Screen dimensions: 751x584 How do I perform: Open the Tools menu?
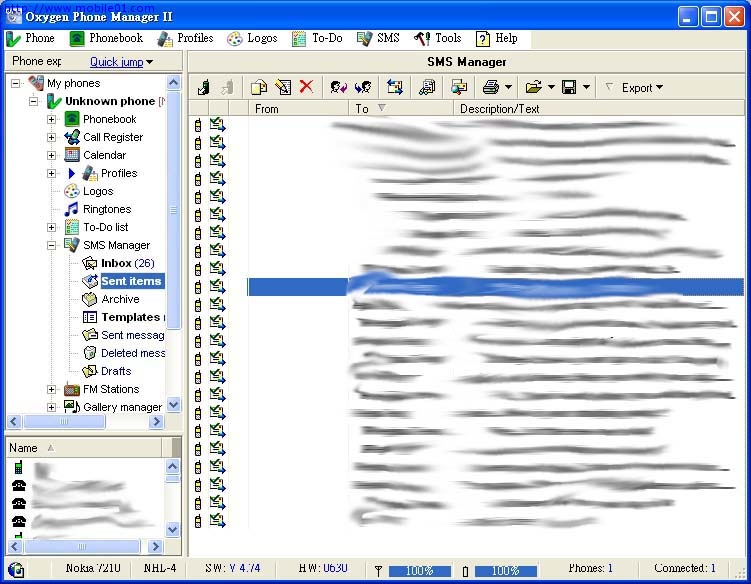coord(437,38)
